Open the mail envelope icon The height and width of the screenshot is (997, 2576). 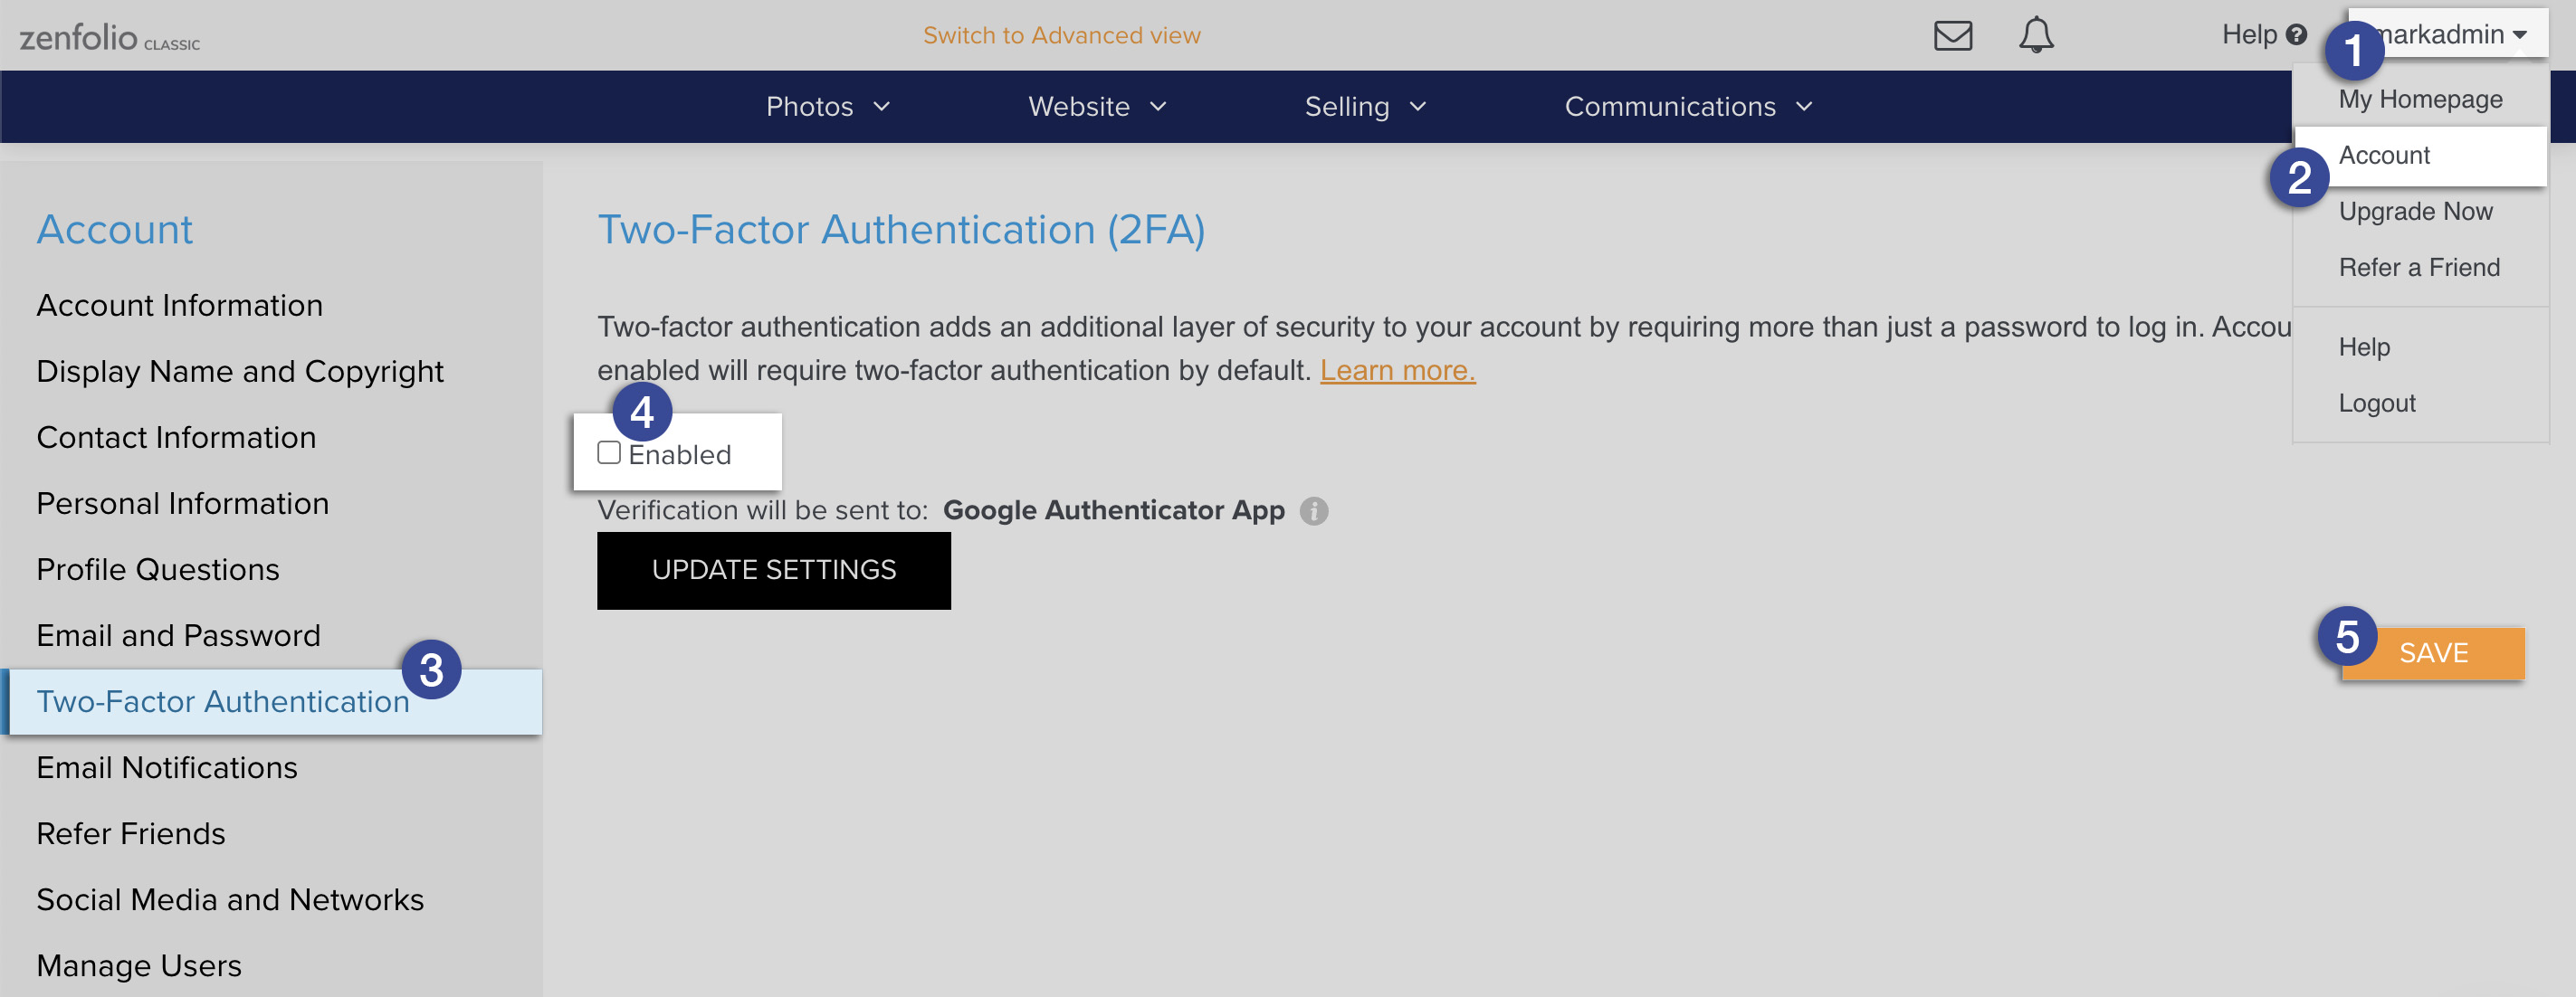pos(1953,34)
